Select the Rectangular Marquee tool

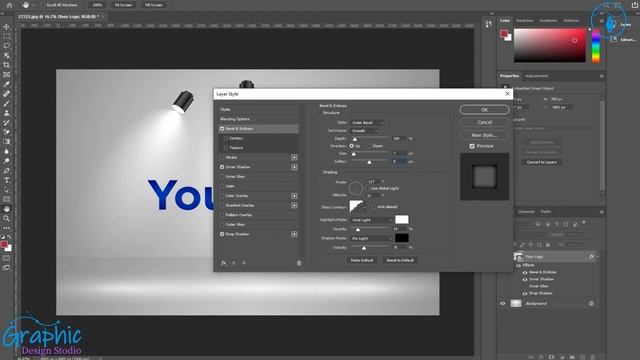pyautogui.click(x=7, y=36)
